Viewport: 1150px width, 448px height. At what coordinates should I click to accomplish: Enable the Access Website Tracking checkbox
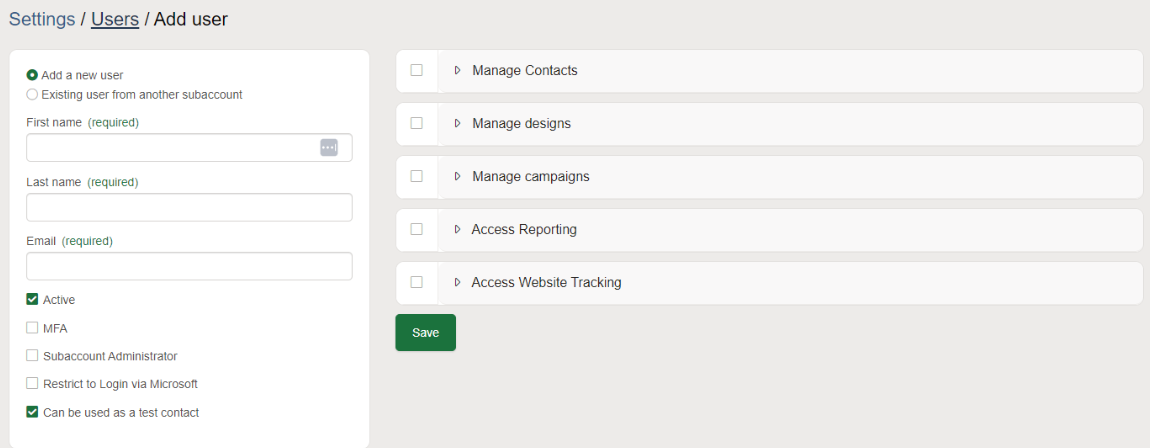tap(416, 283)
